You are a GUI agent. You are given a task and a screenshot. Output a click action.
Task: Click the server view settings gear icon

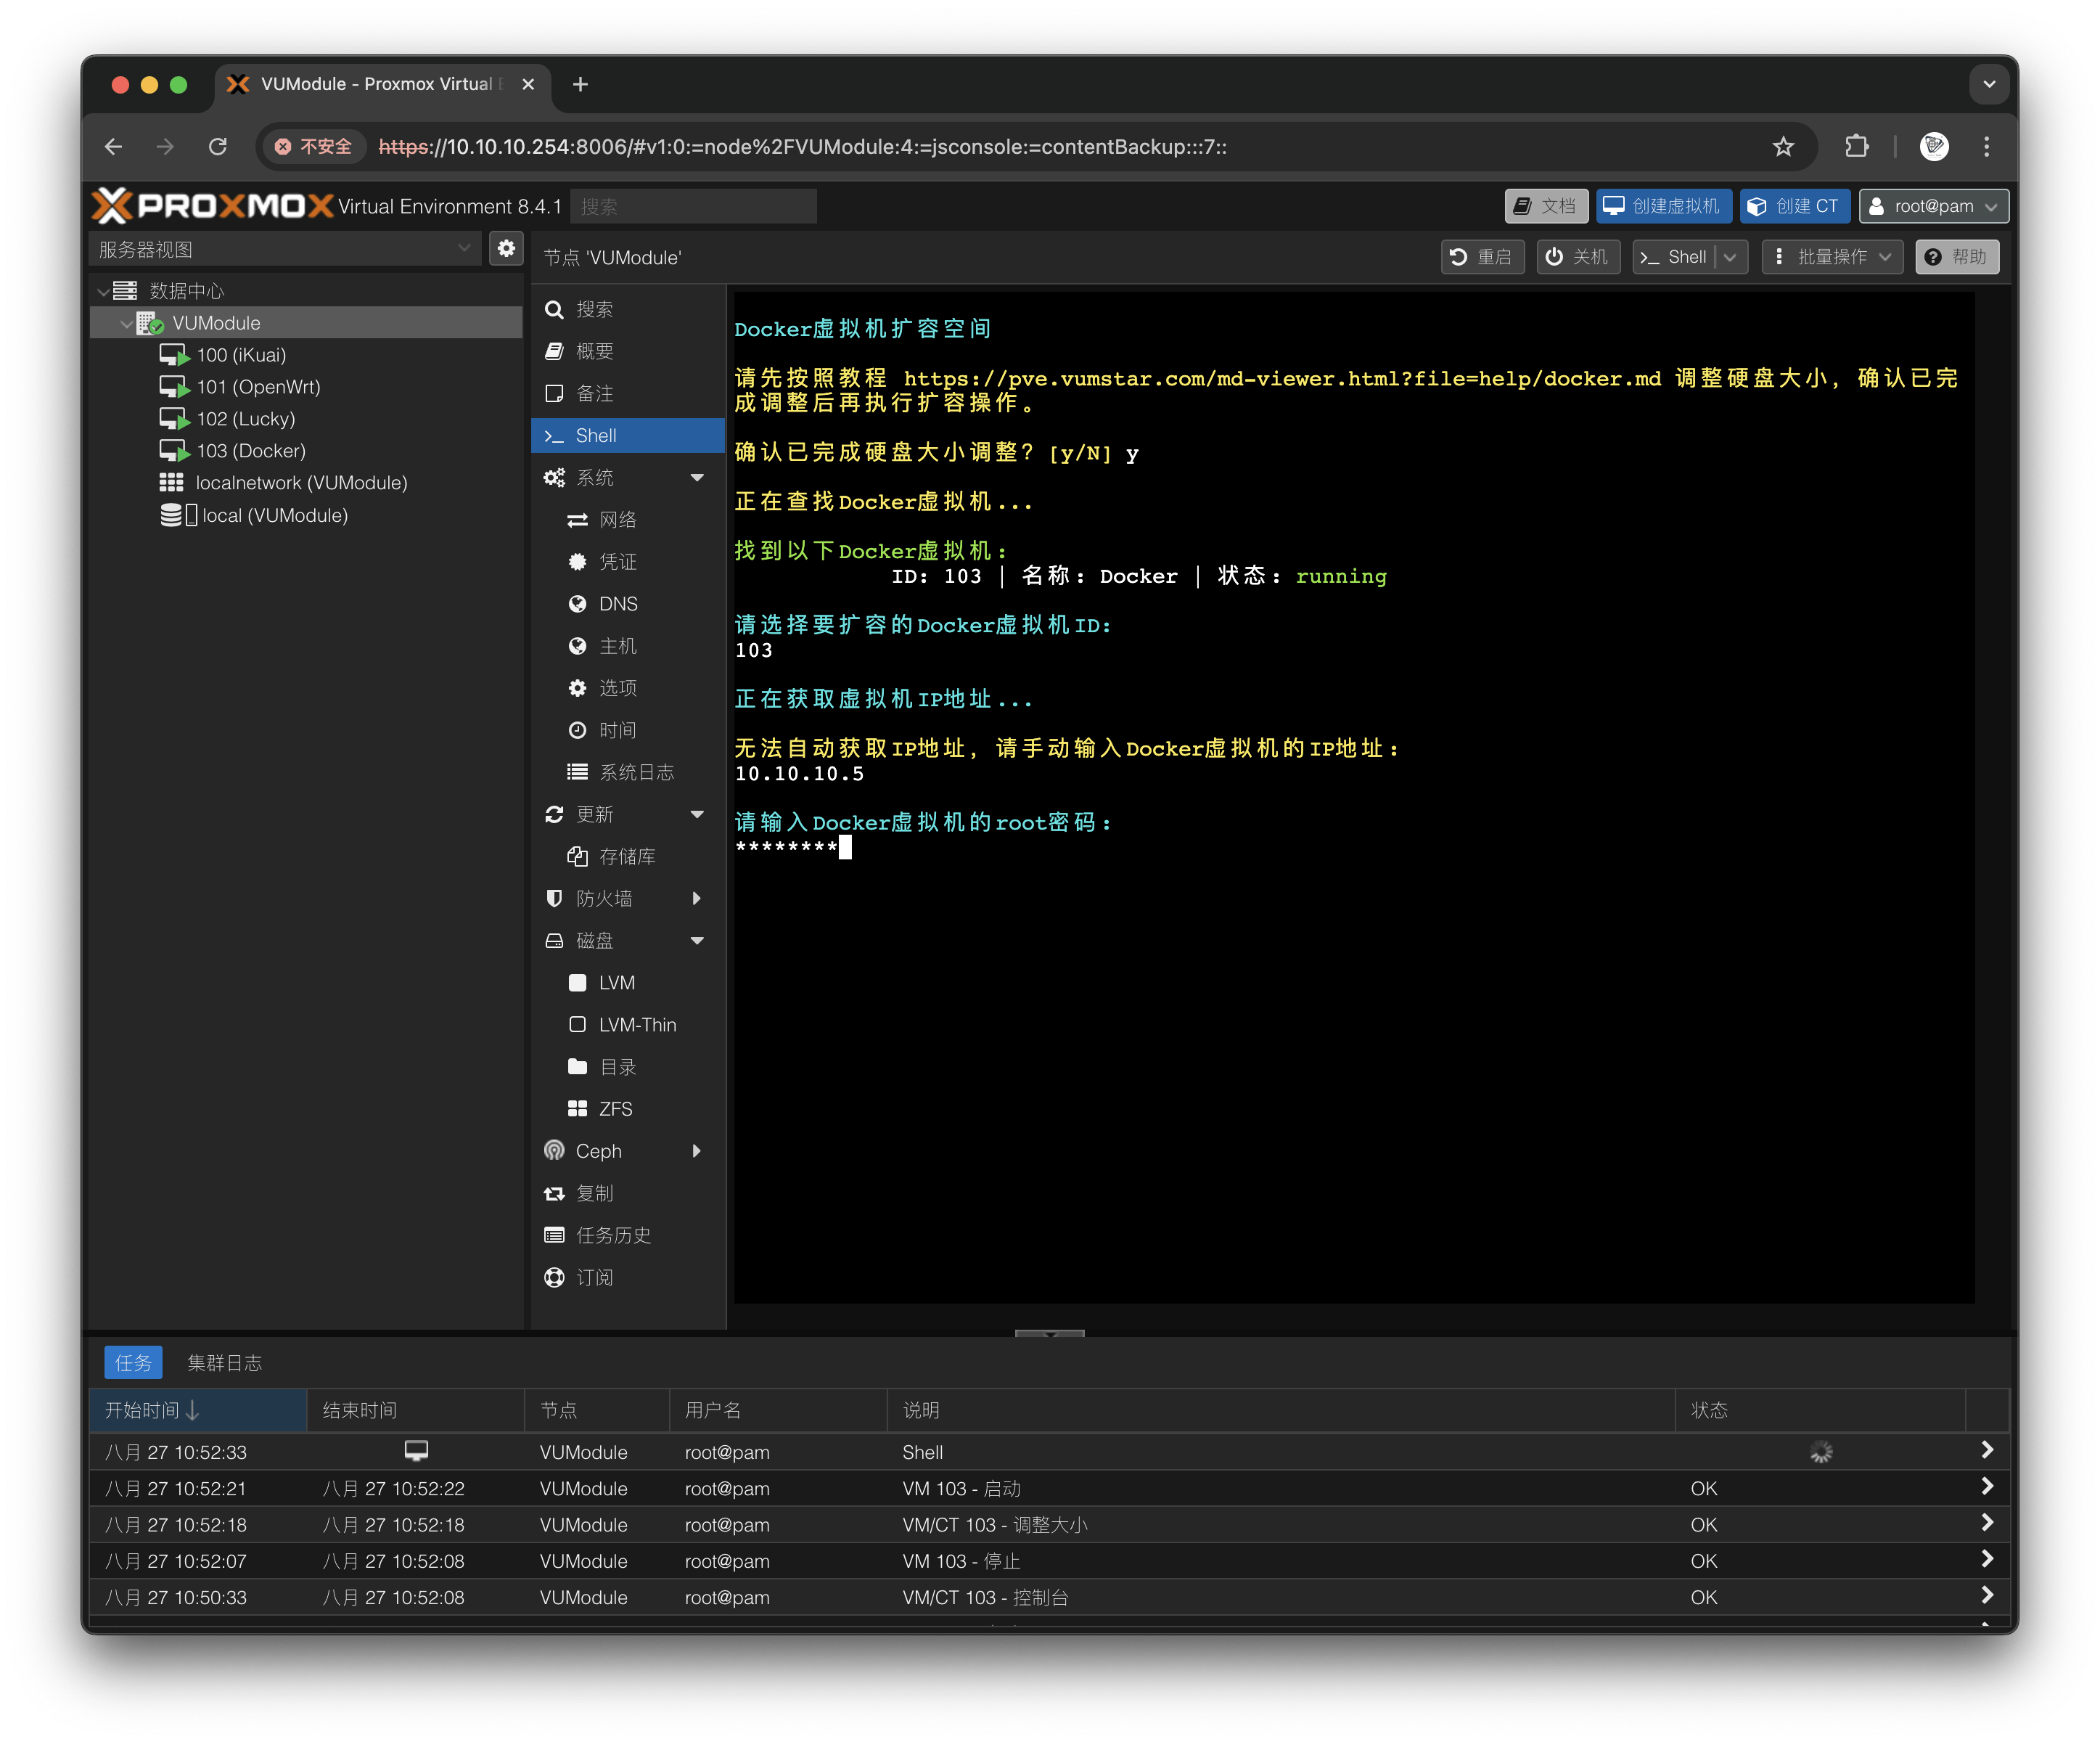506,248
